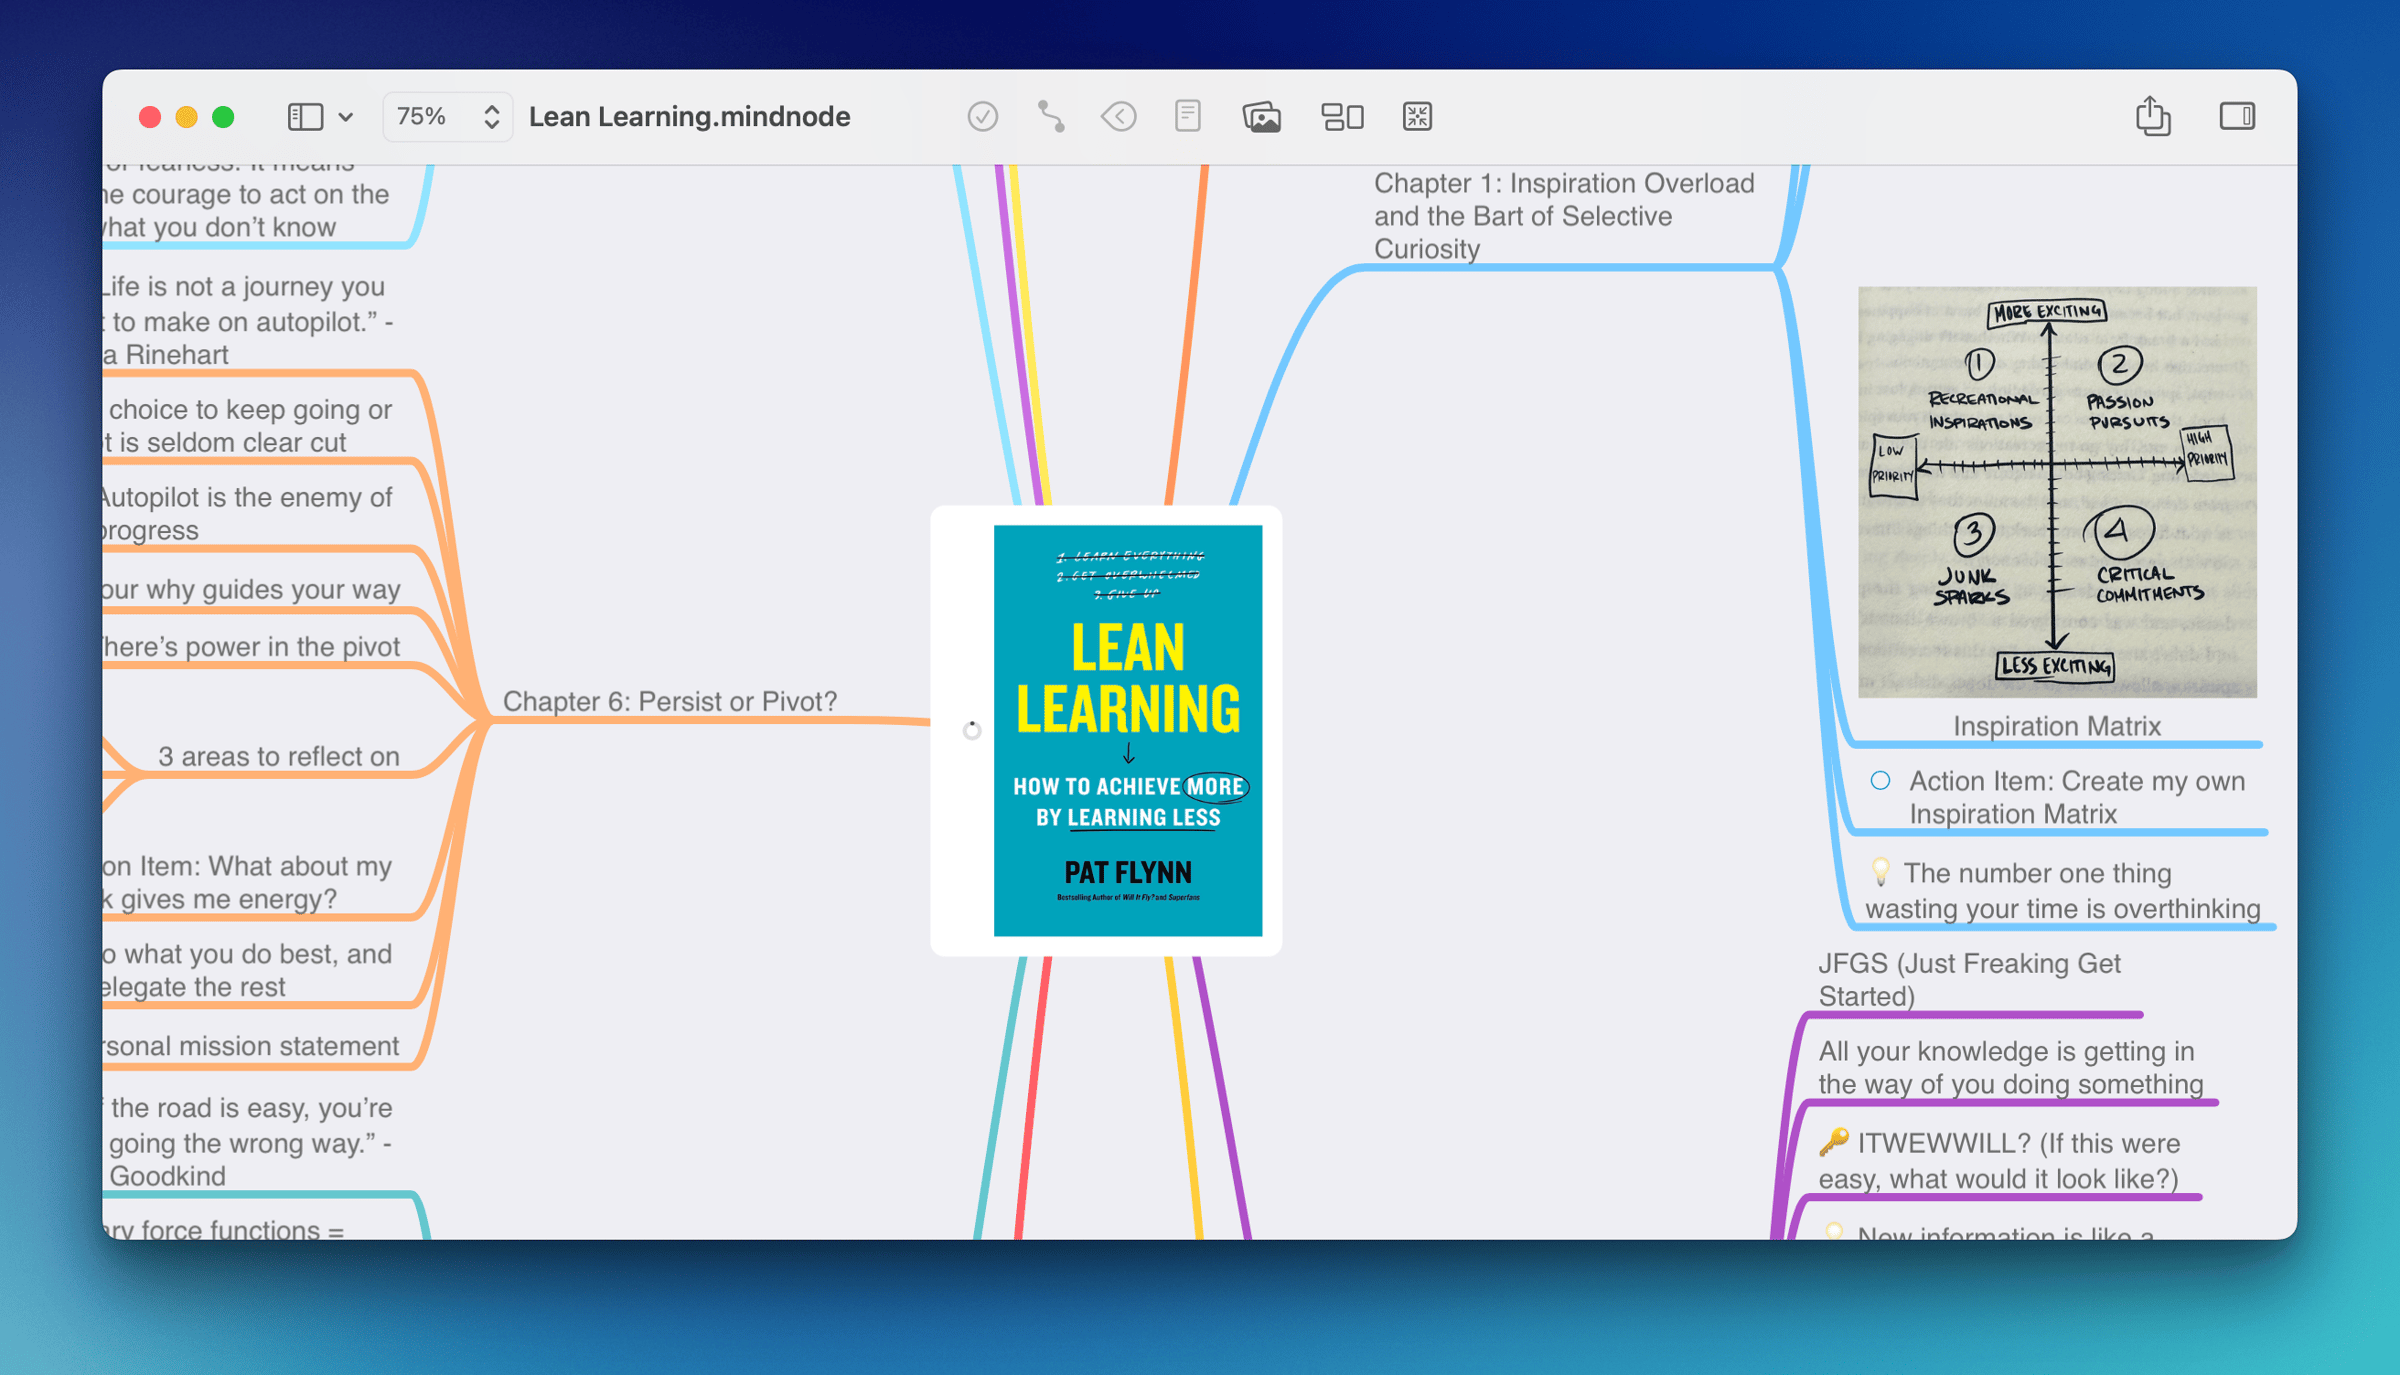The height and width of the screenshot is (1375, 2400).
Task: Click the add note toolbar icon
Action: (x=1187, y=117)
